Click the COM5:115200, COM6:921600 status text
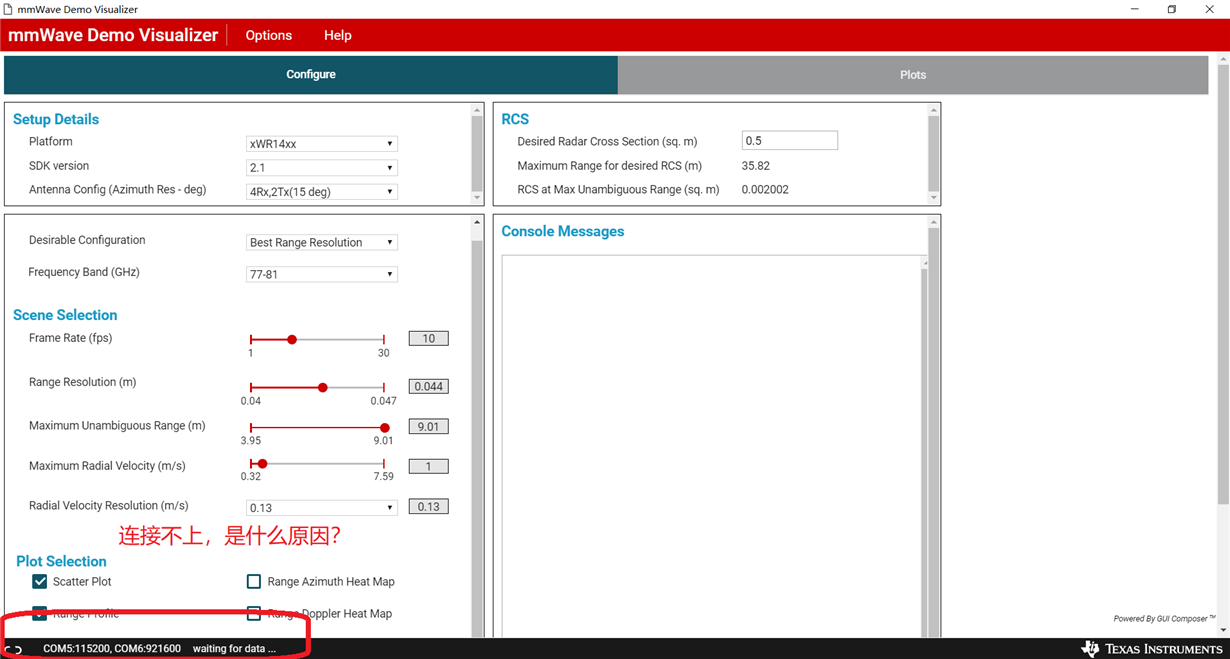 click(x=112, y=649)
